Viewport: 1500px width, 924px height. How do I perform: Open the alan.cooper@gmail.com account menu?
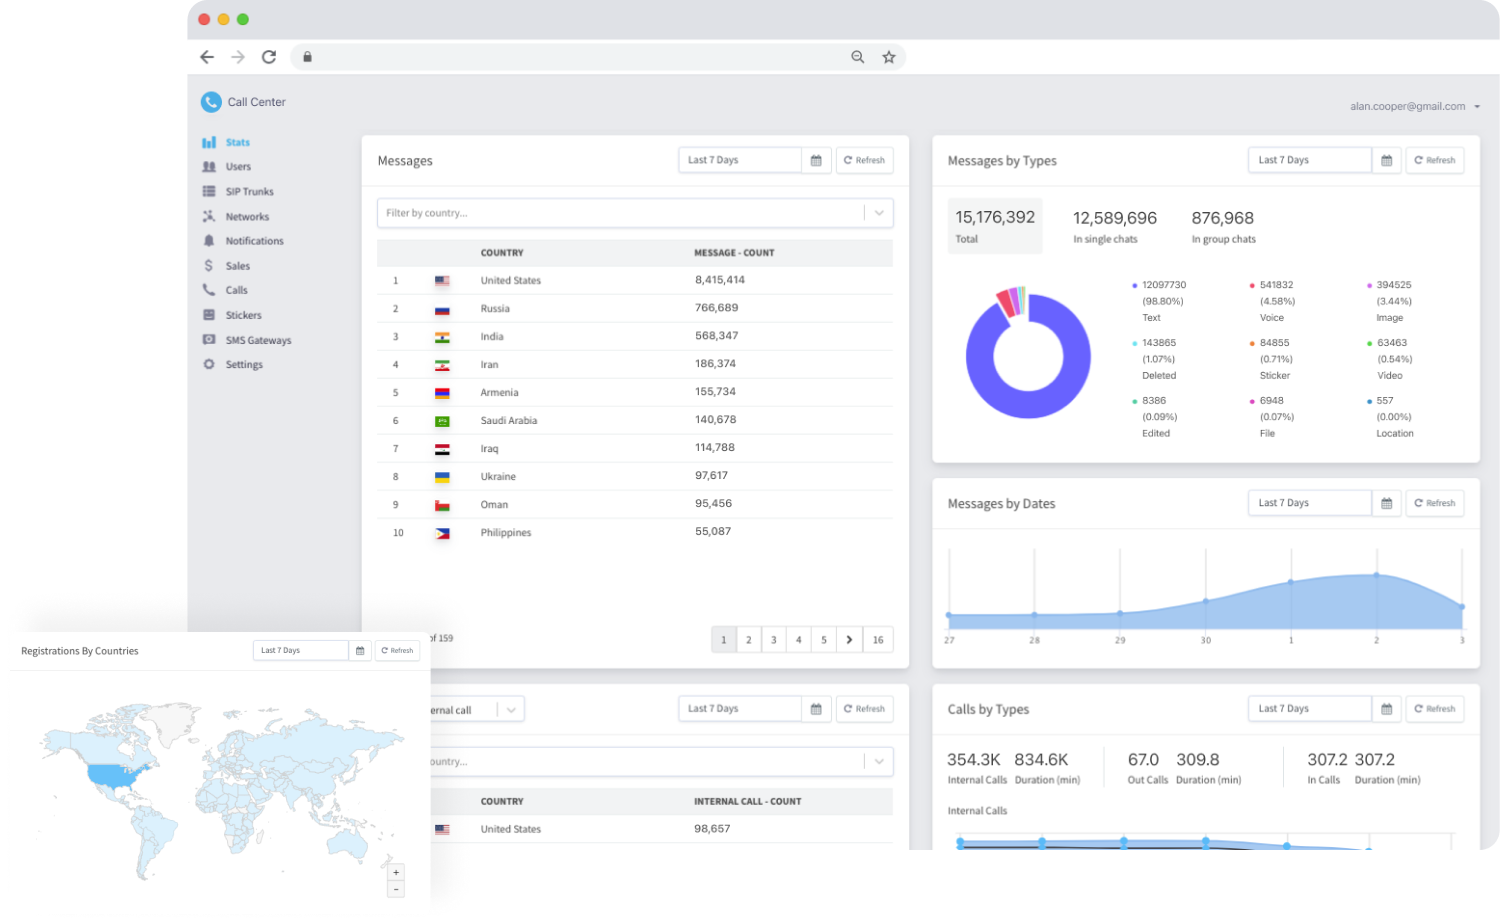coord(1410,106)
